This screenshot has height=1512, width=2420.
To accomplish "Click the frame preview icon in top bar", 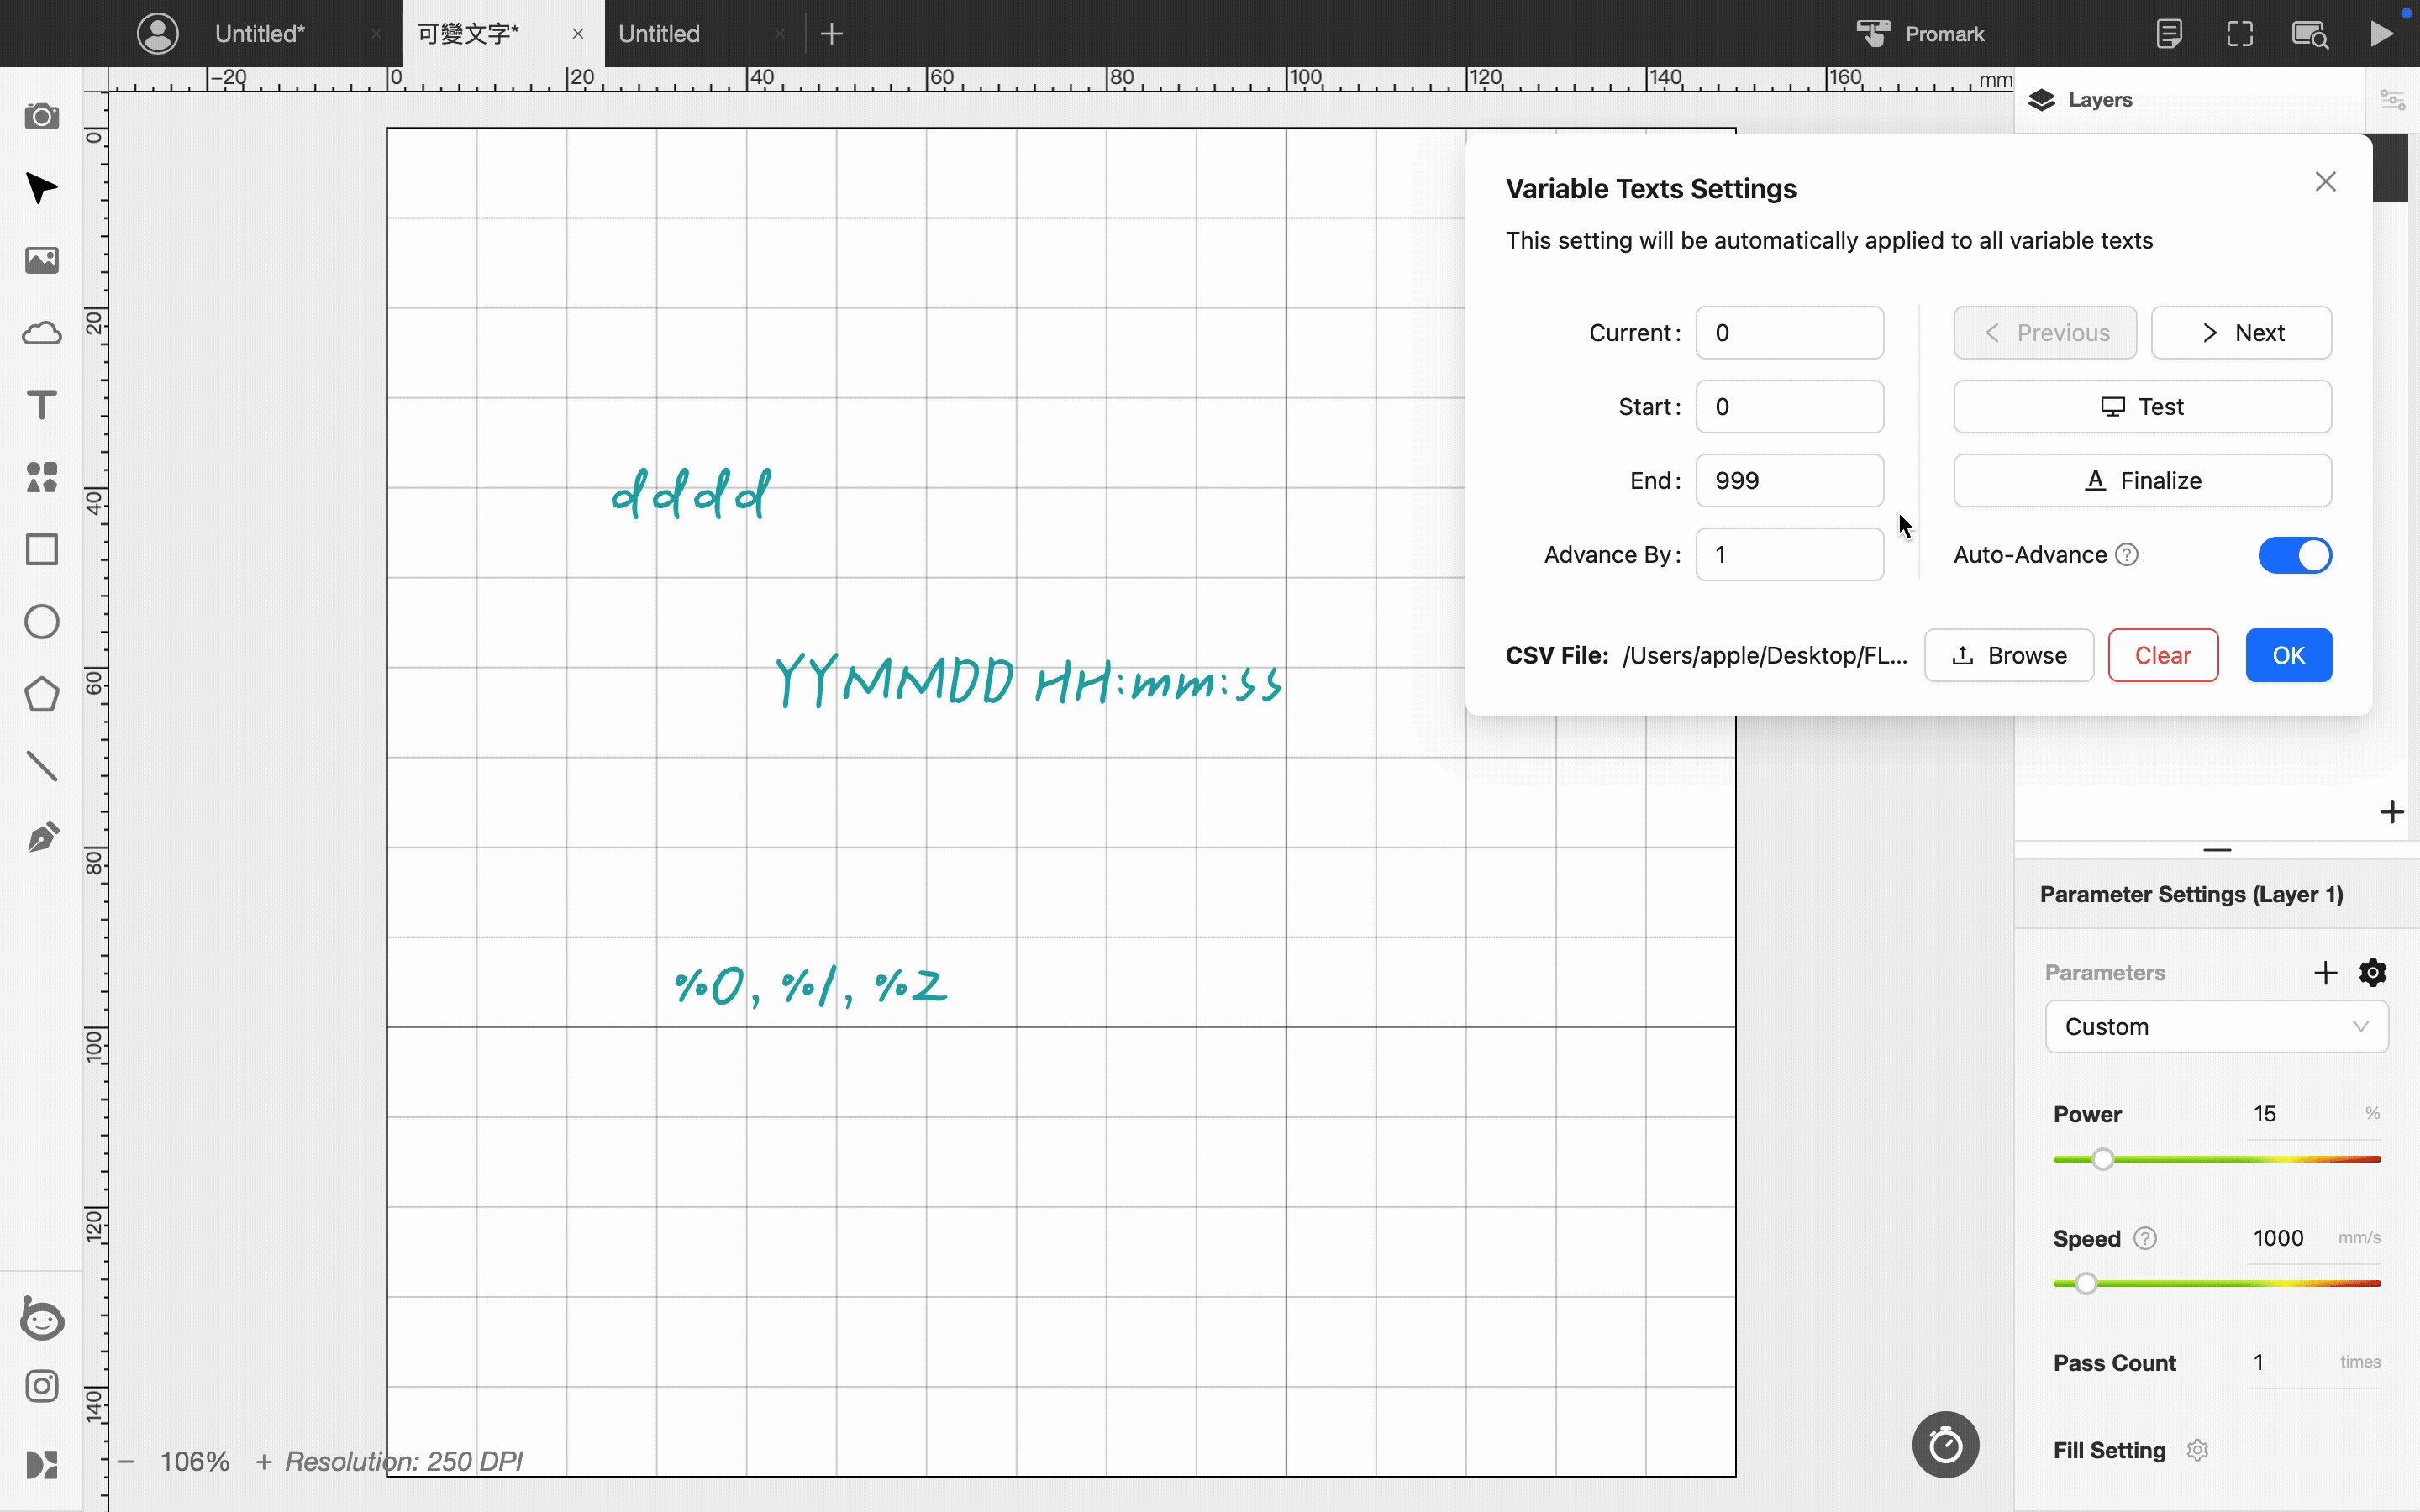I will coord(2240,33).
